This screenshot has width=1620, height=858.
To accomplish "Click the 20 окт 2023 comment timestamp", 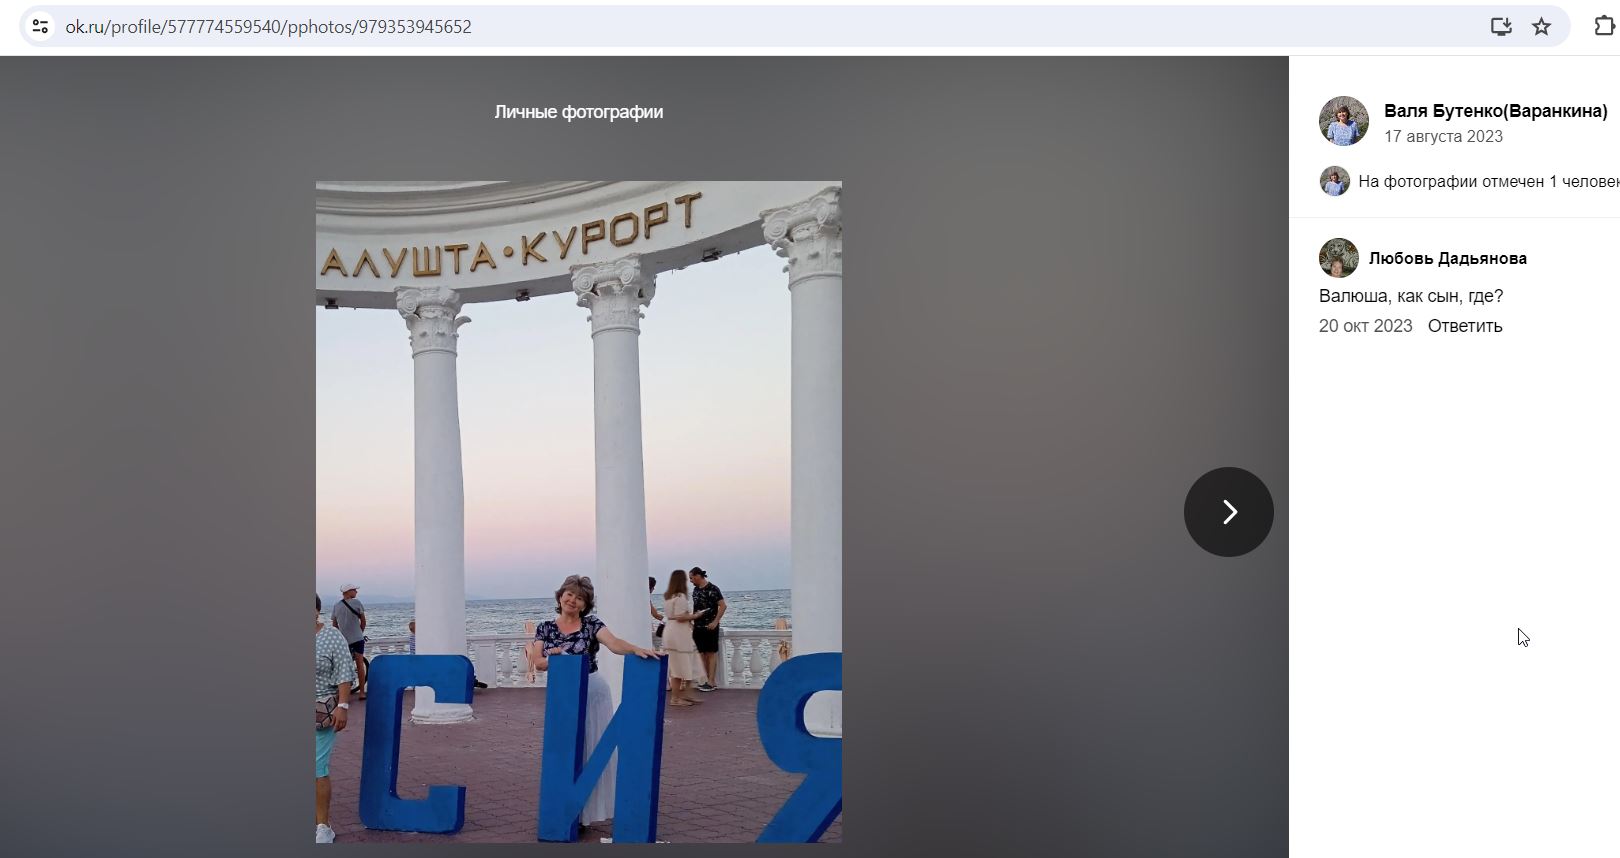I will [1365, 326].
